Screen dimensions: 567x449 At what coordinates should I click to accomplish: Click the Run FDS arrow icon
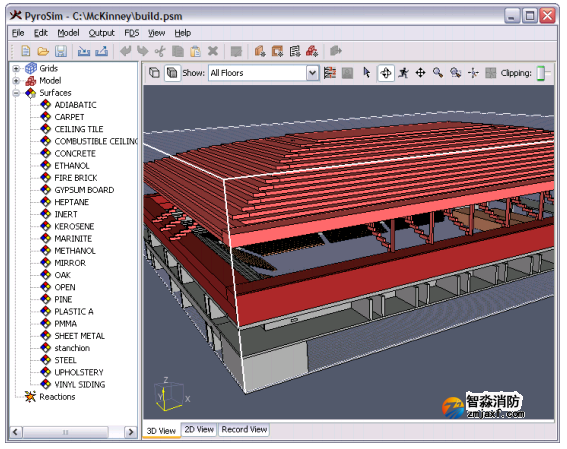[336, 51]
